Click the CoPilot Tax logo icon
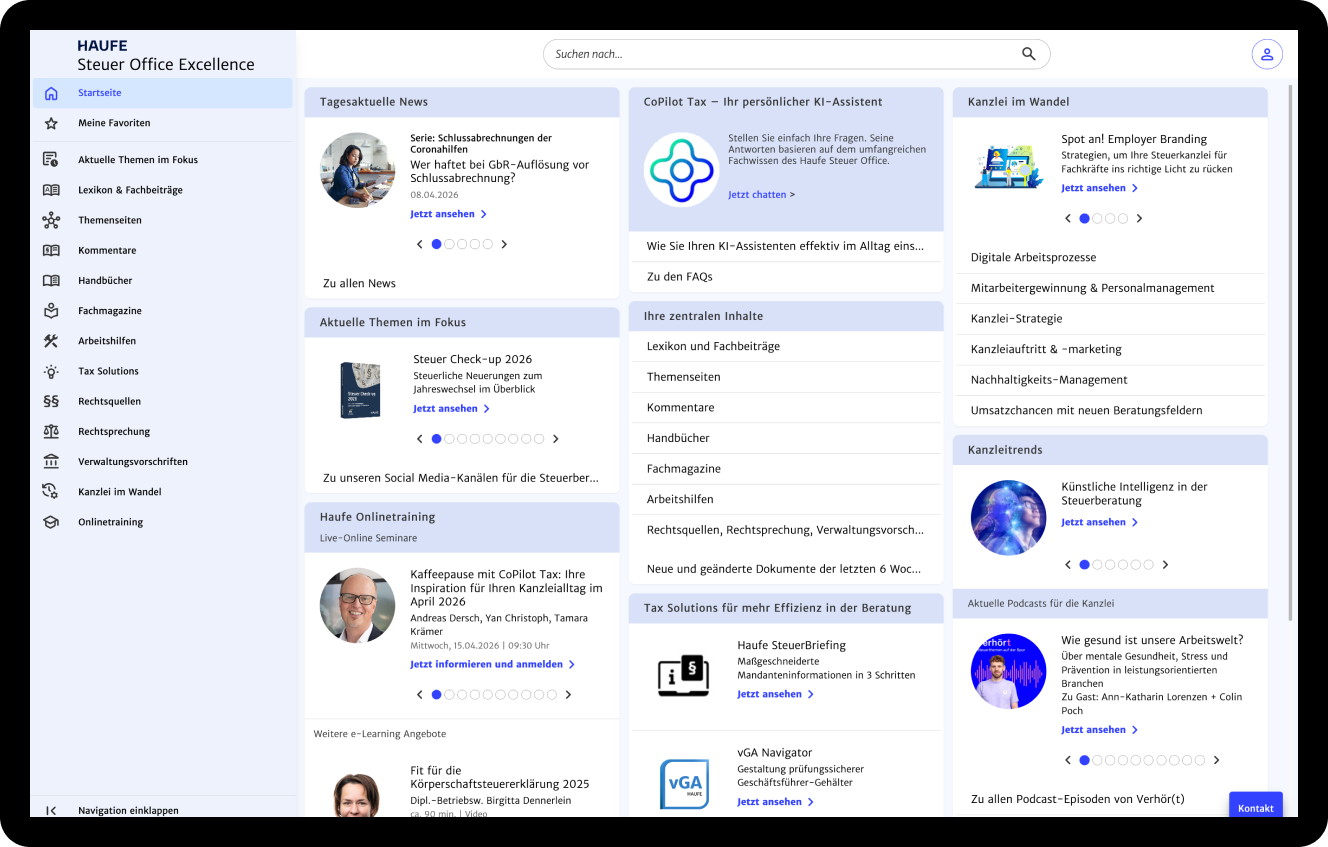The width and height of the screenshot is (1328, 847). [681, 170]
